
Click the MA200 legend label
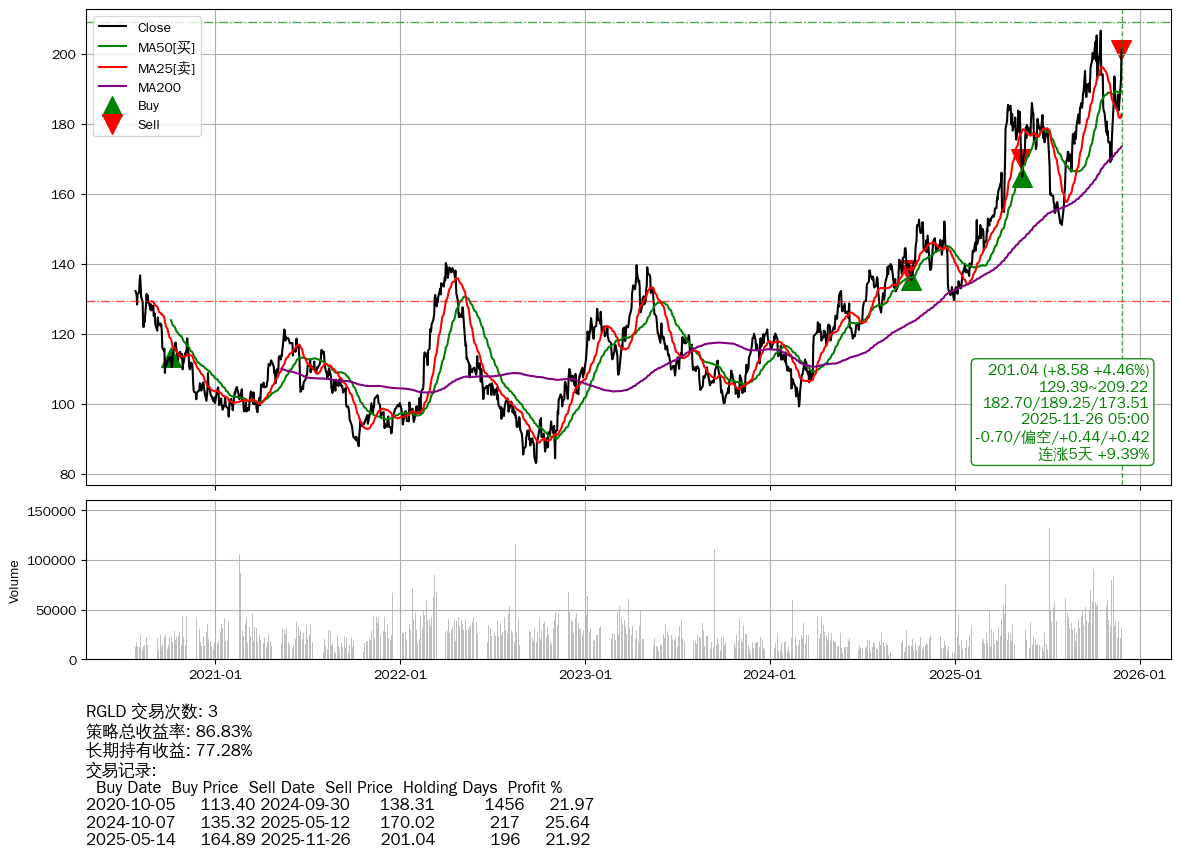pyautogui.click(x=159, y=87)
